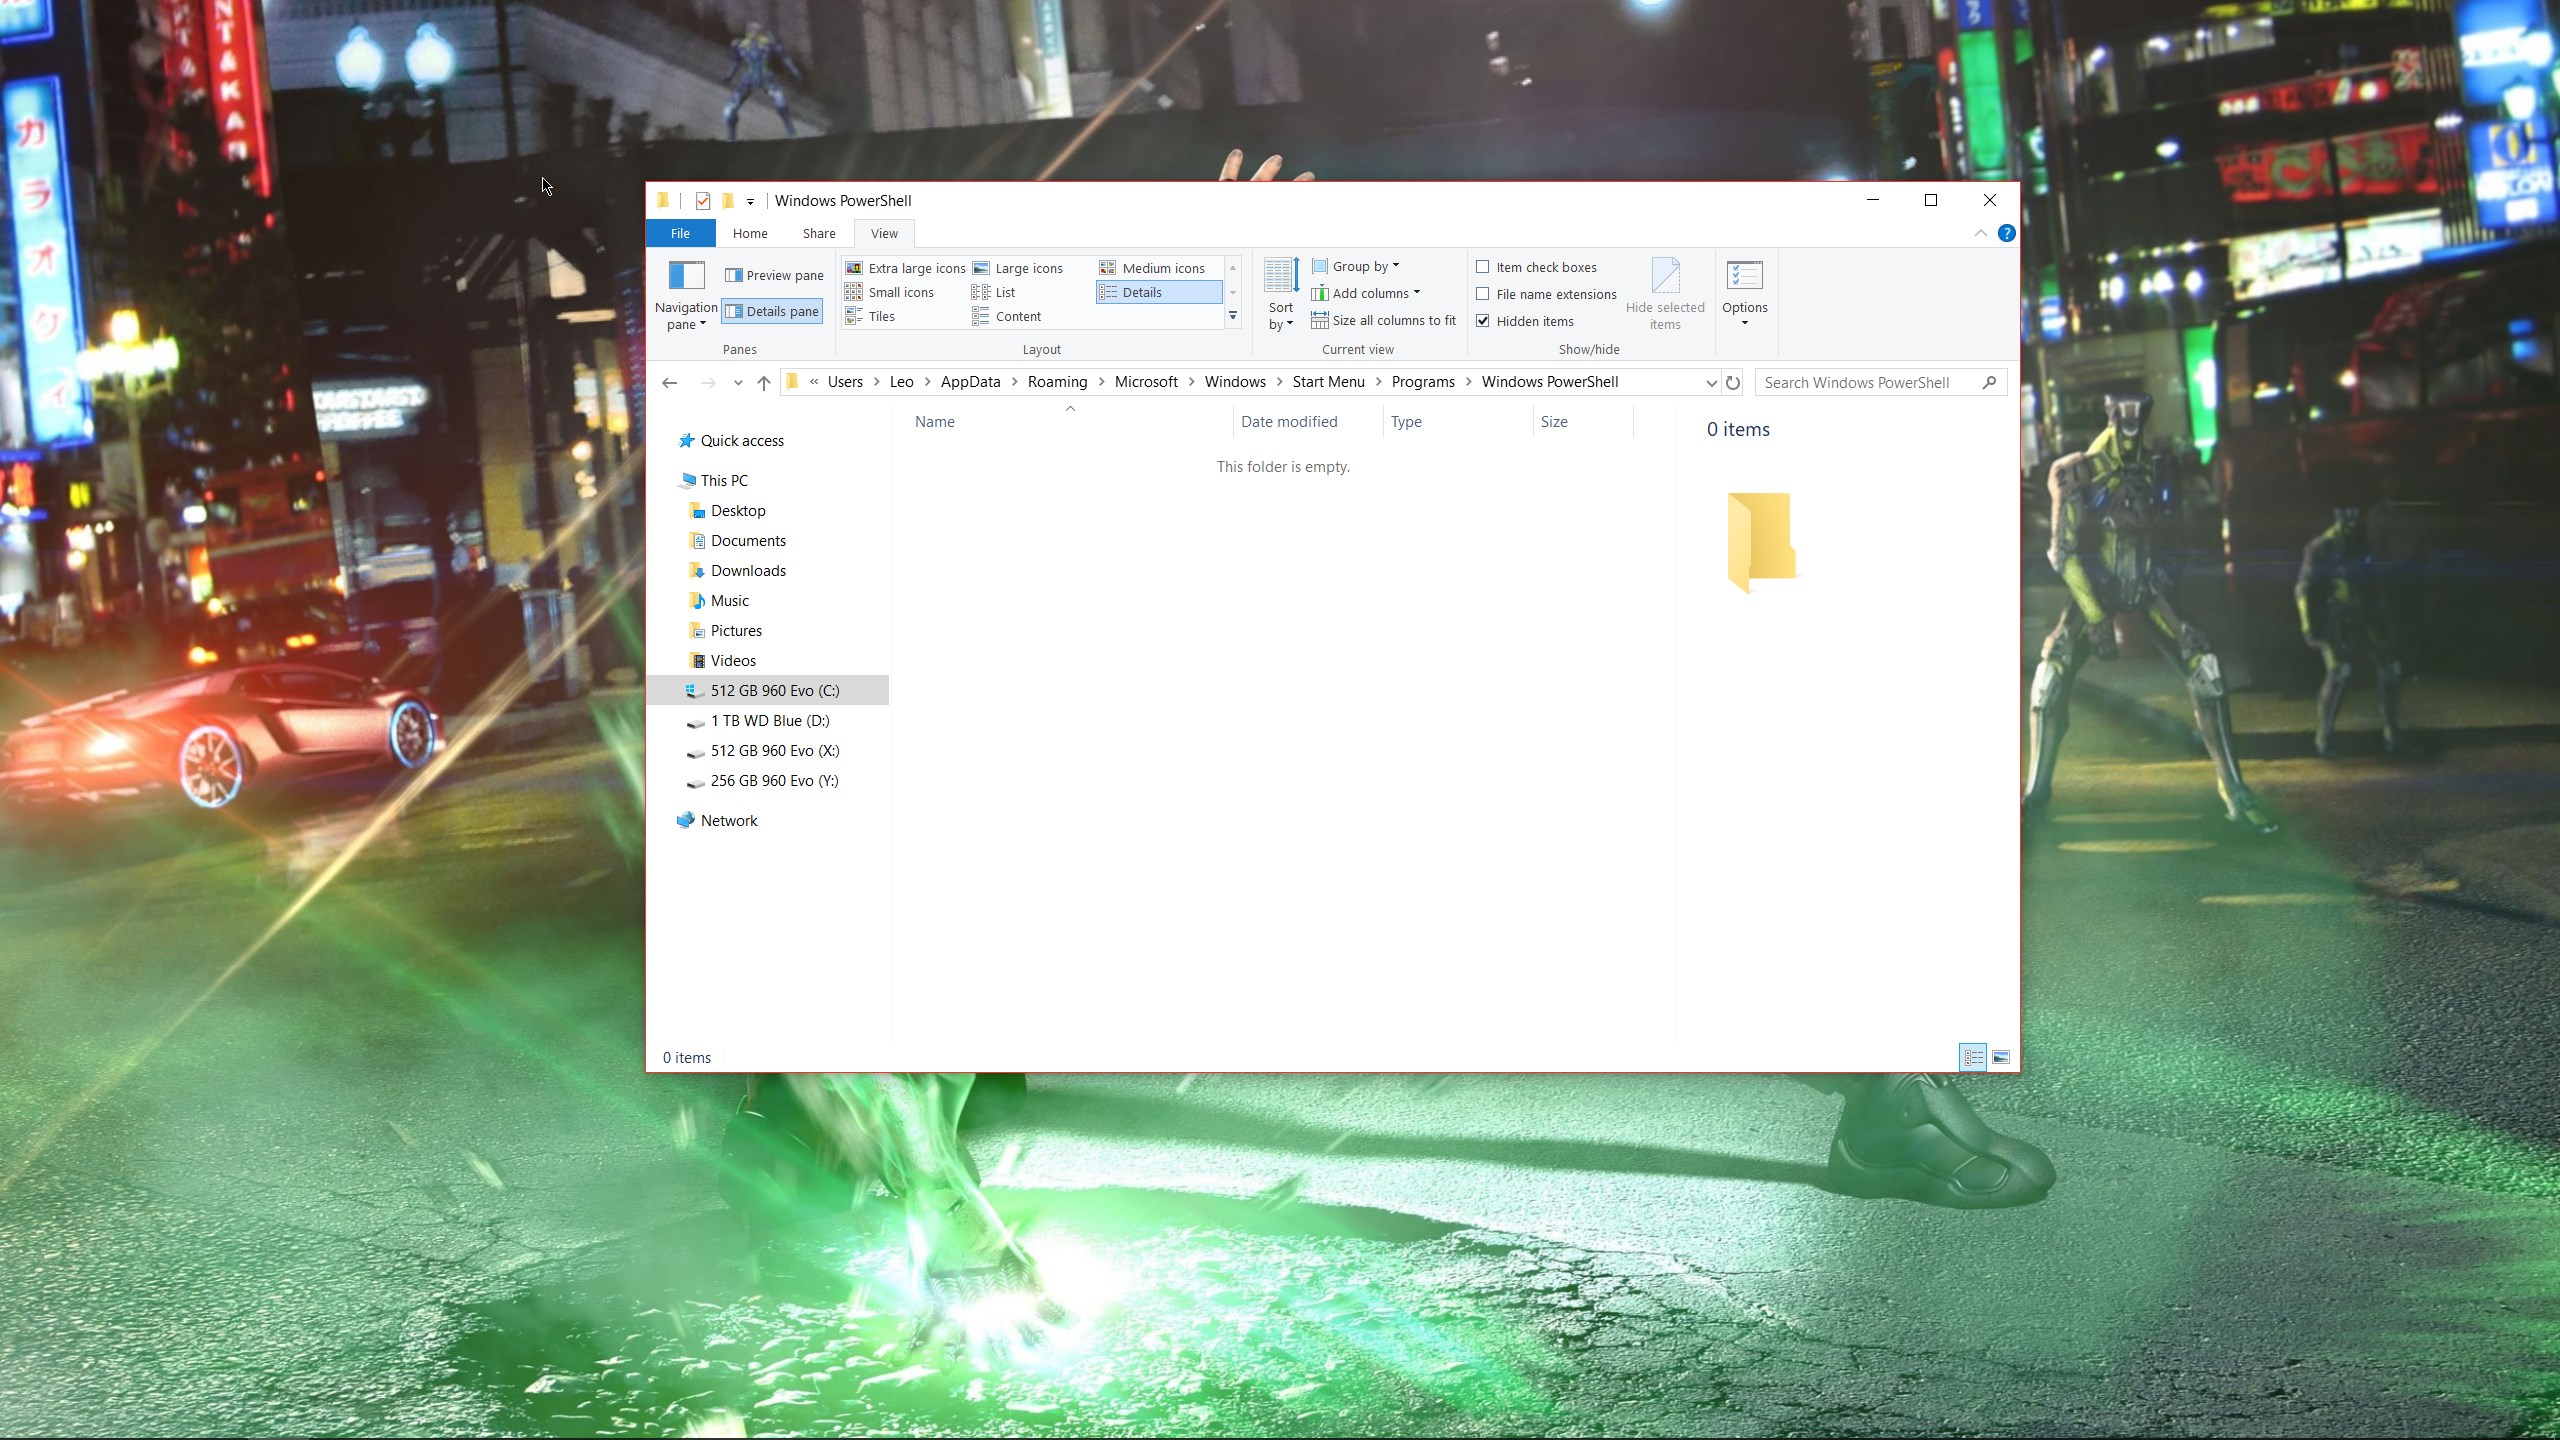Screen dimensions: 2560x1440
Task: Enable Item check boxes
Action: tap(1483, 267)
